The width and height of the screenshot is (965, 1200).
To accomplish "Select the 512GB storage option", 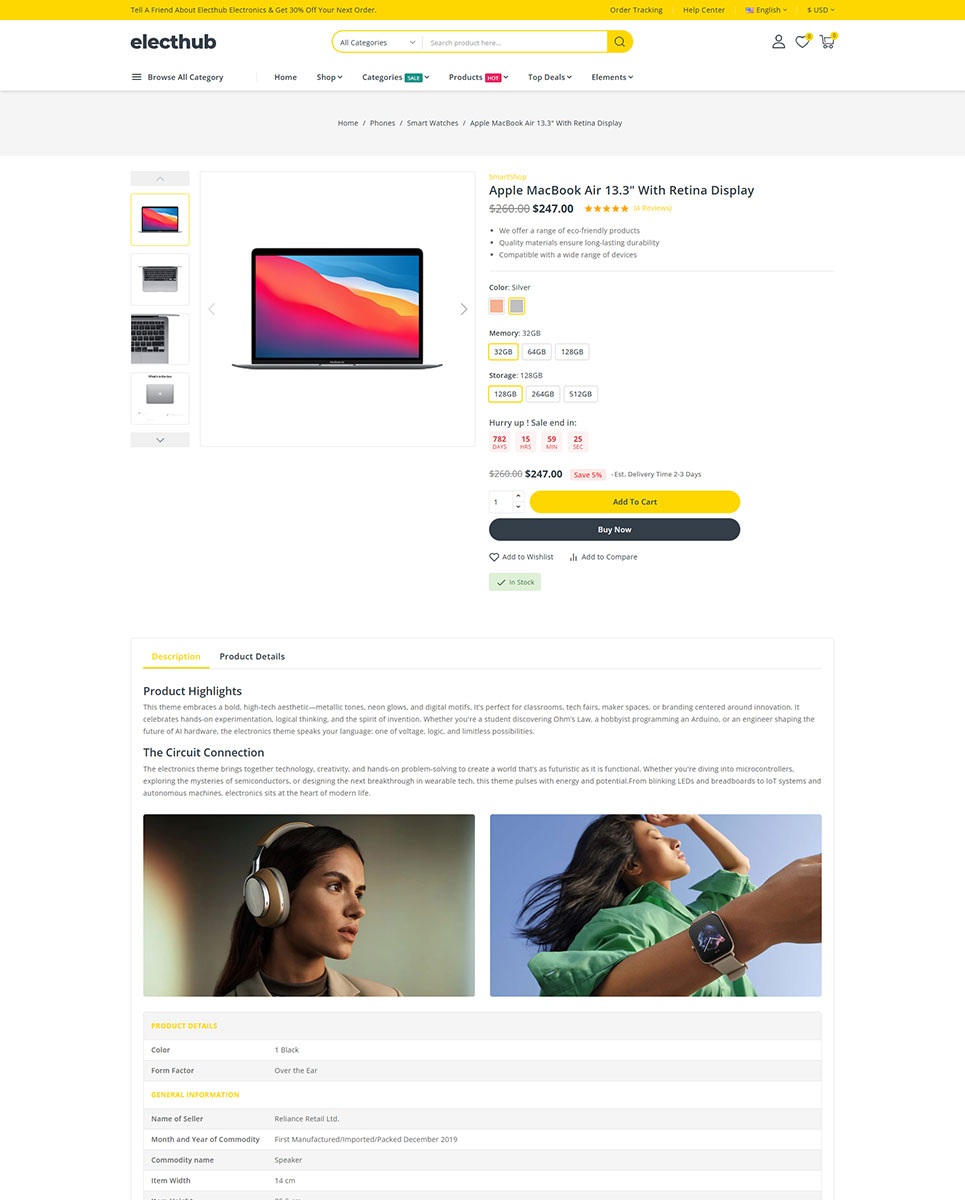I will tap(580, 394).
